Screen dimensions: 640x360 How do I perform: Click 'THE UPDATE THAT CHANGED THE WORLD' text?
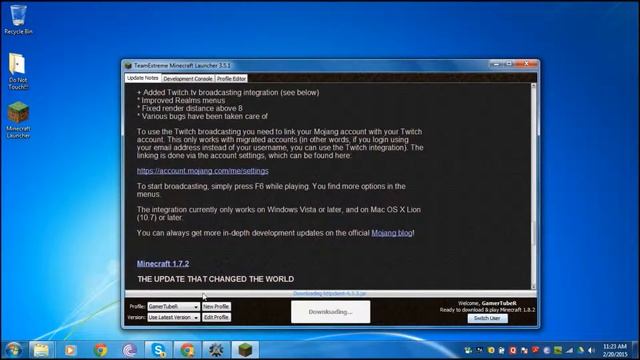coord(216,279)
